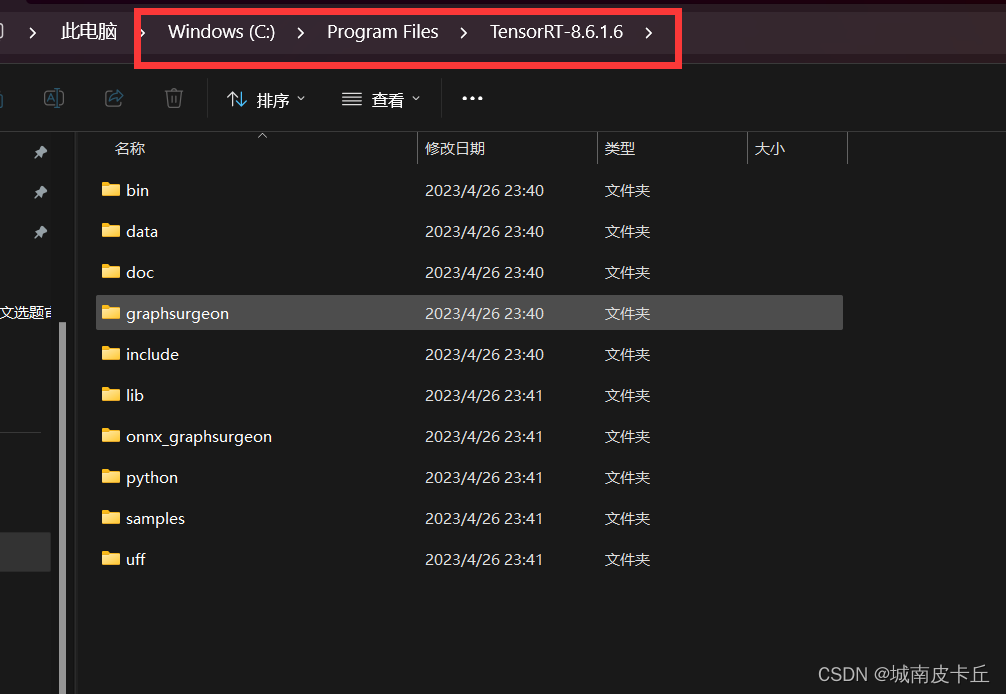Click the doc folder name
Image resolution: width=1006 pixels, height=694 pixels.
(140, 273)
